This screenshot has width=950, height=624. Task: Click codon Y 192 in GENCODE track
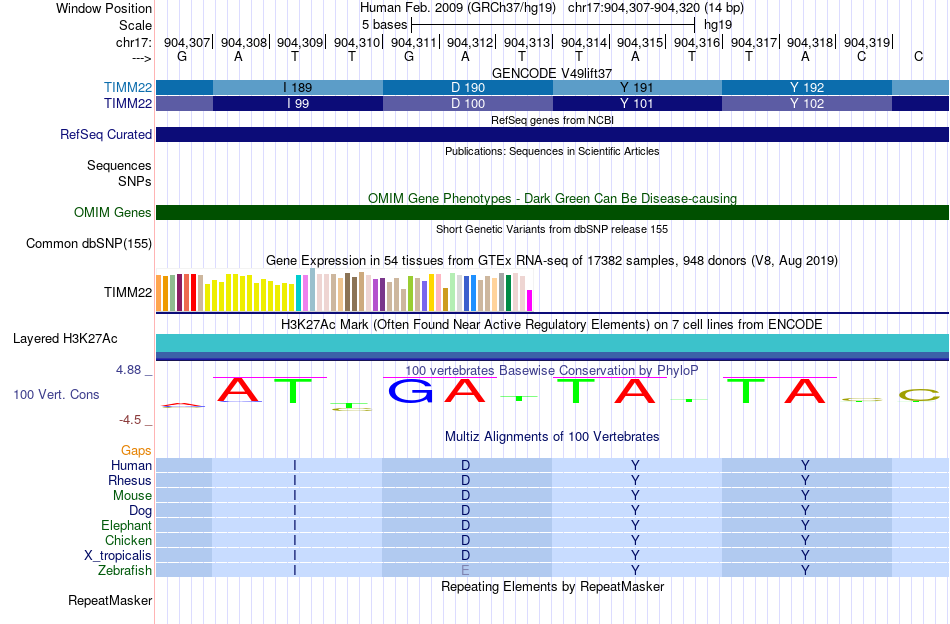pyautogui.click(x=807, y=87)
